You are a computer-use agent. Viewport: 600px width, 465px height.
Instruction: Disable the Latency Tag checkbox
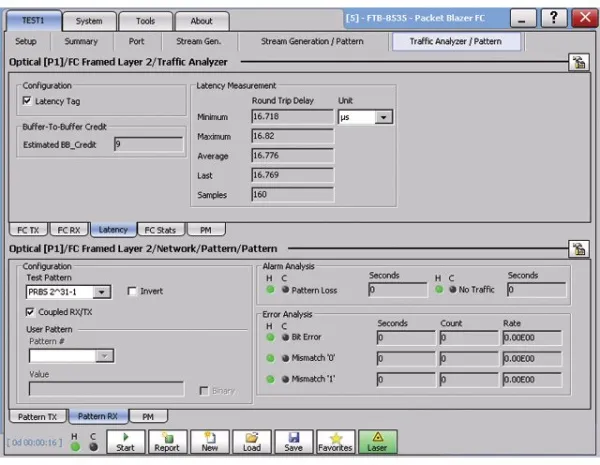point(27,101)
